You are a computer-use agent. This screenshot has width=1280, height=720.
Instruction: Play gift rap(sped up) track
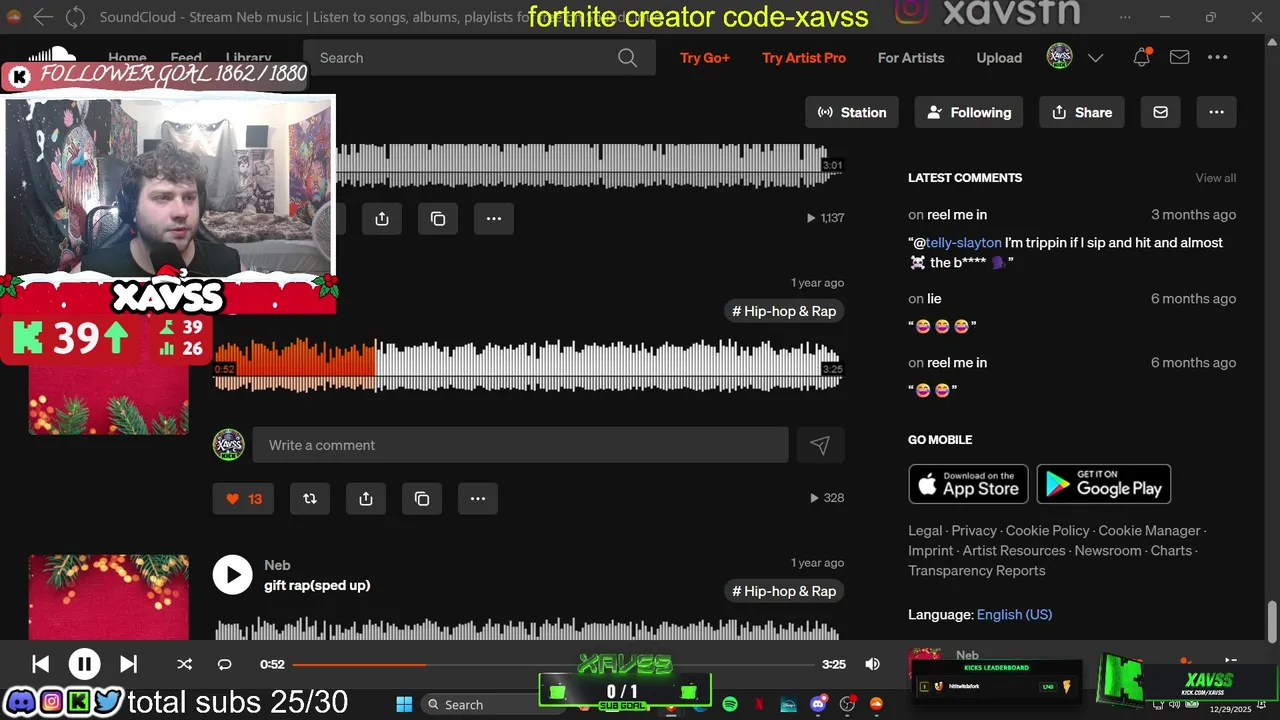[232, 575]
